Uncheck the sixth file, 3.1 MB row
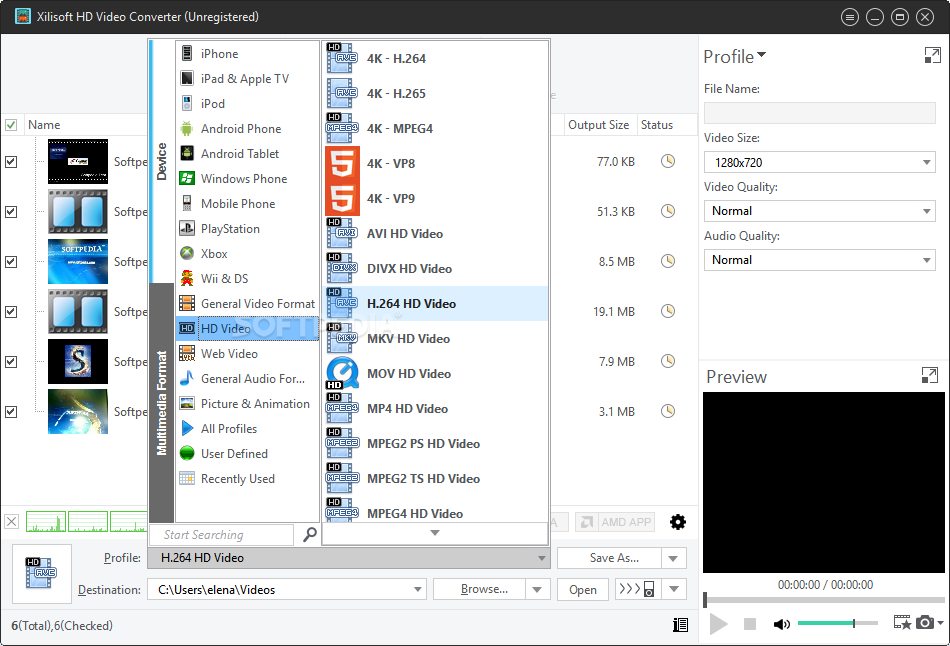 [11, 411]
